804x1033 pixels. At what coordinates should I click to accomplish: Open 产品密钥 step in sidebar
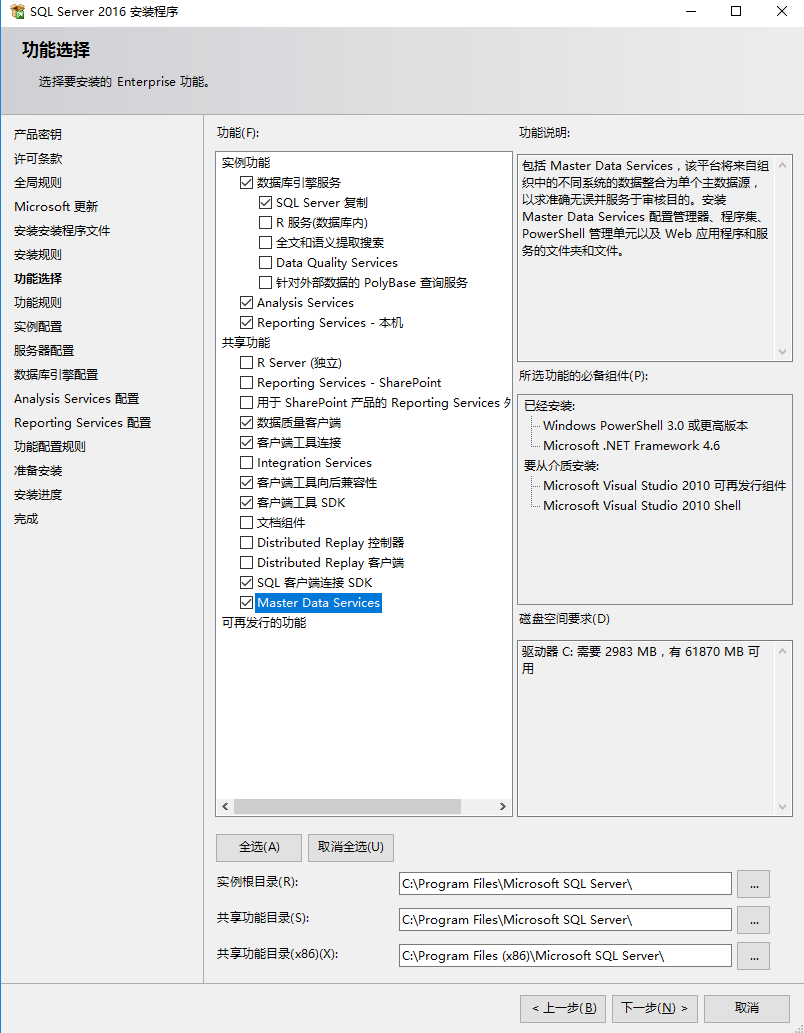point(38,134)
